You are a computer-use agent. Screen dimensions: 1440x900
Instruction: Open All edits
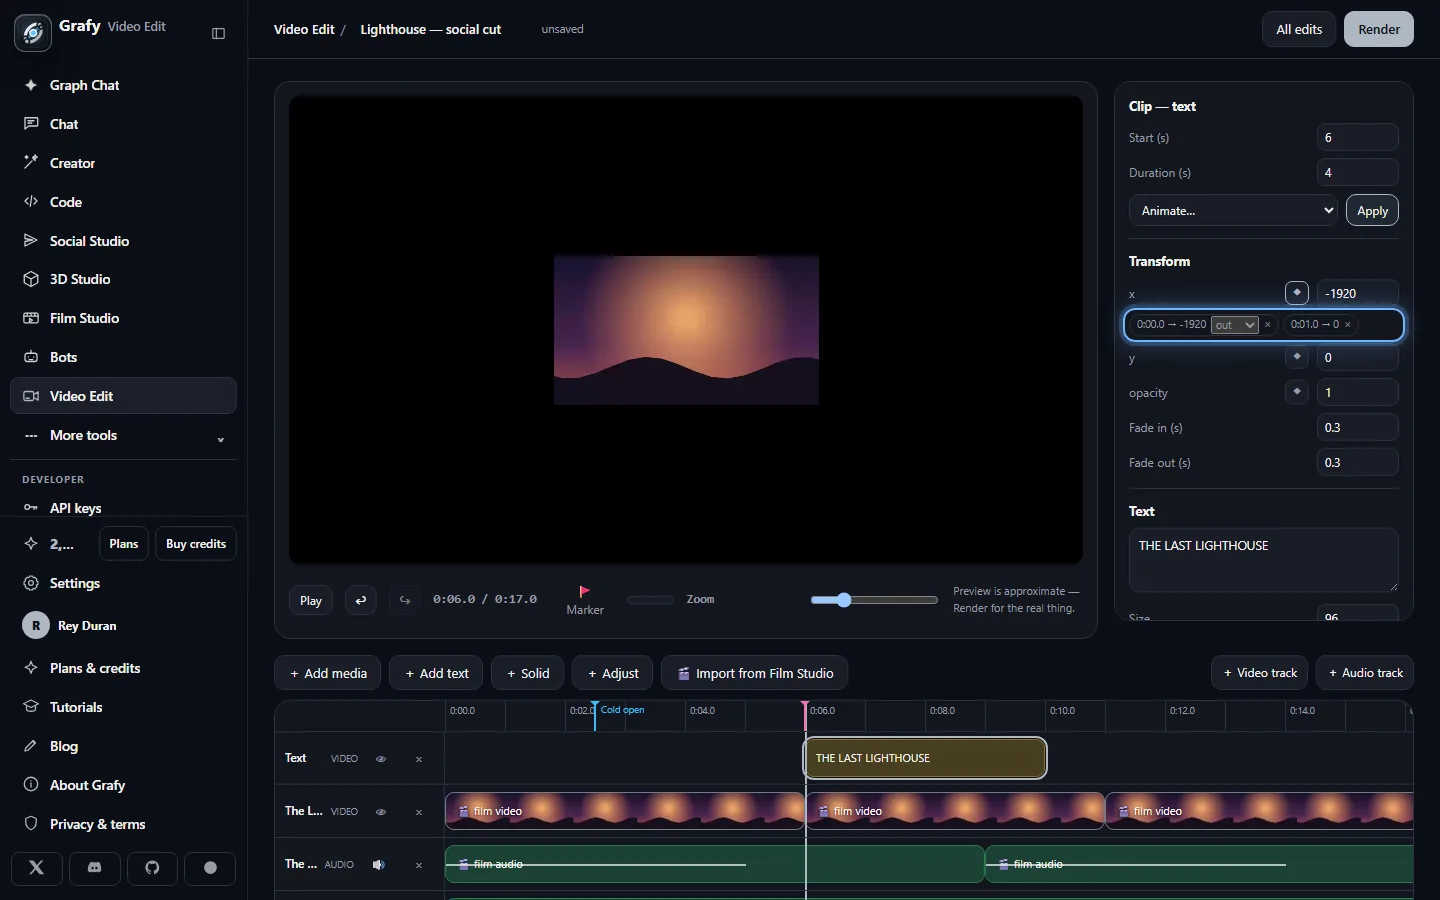[x=1299, y=29]
